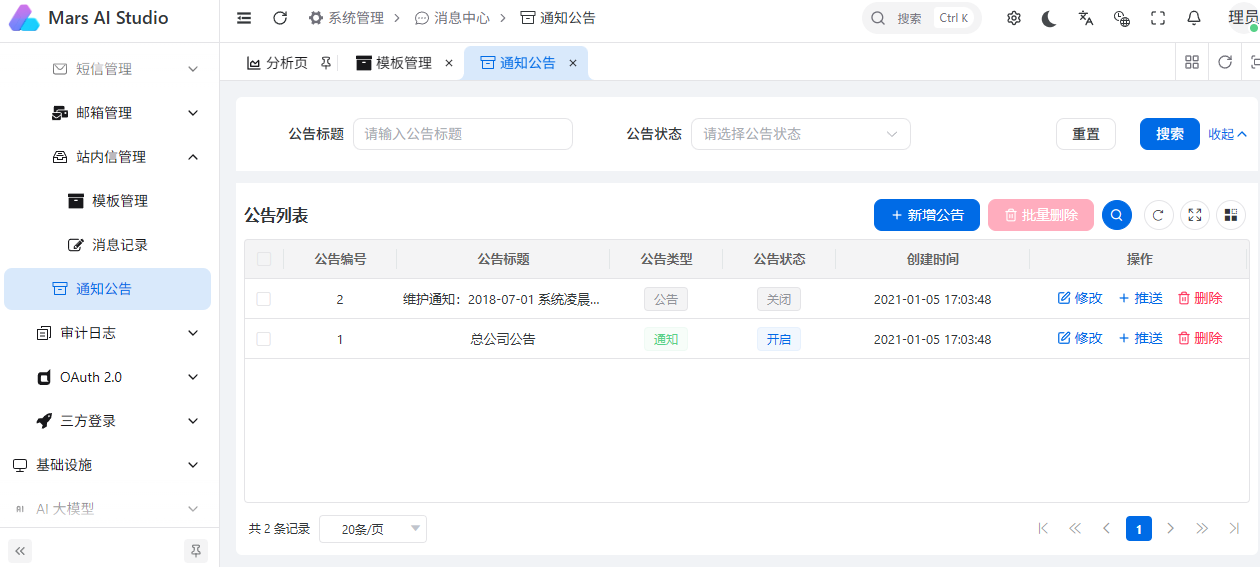The image size is (1260, 567).
Task: Click the blue 搜索 button
Action: coord(1170,134)
